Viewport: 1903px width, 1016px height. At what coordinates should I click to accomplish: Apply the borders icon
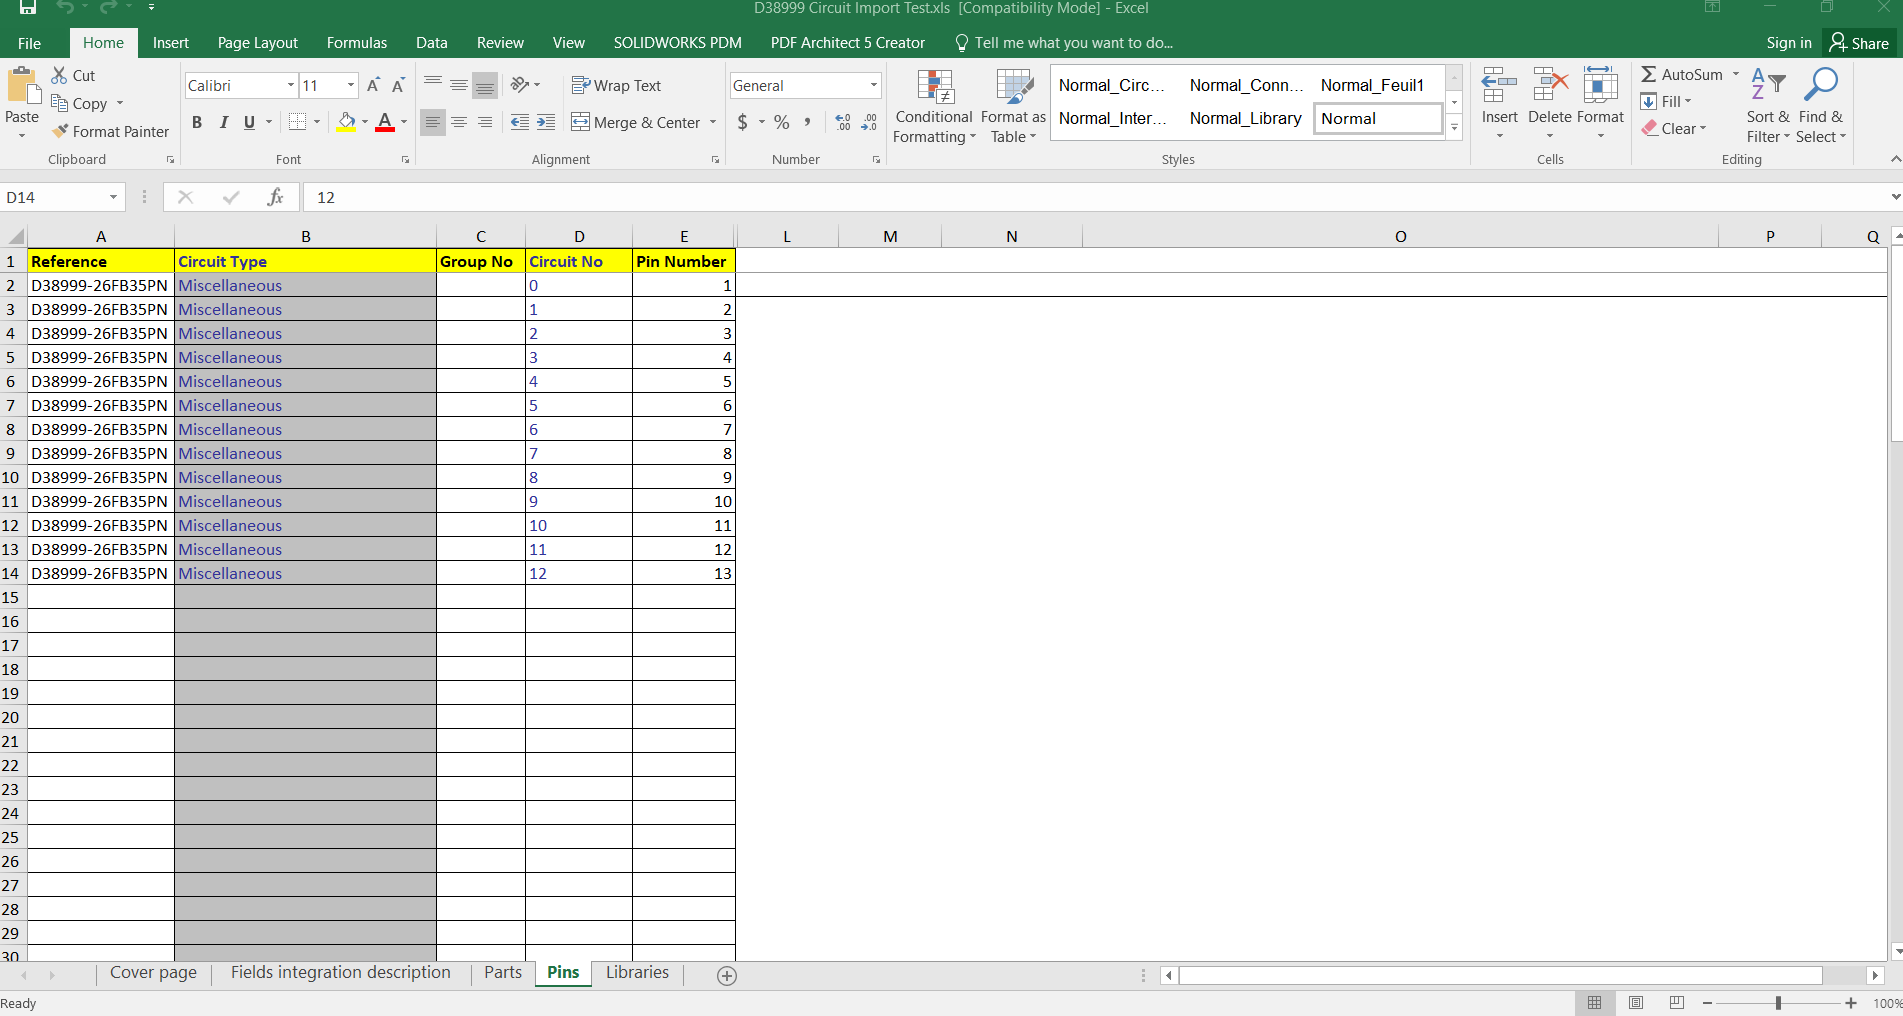click(x=297, y=122)
